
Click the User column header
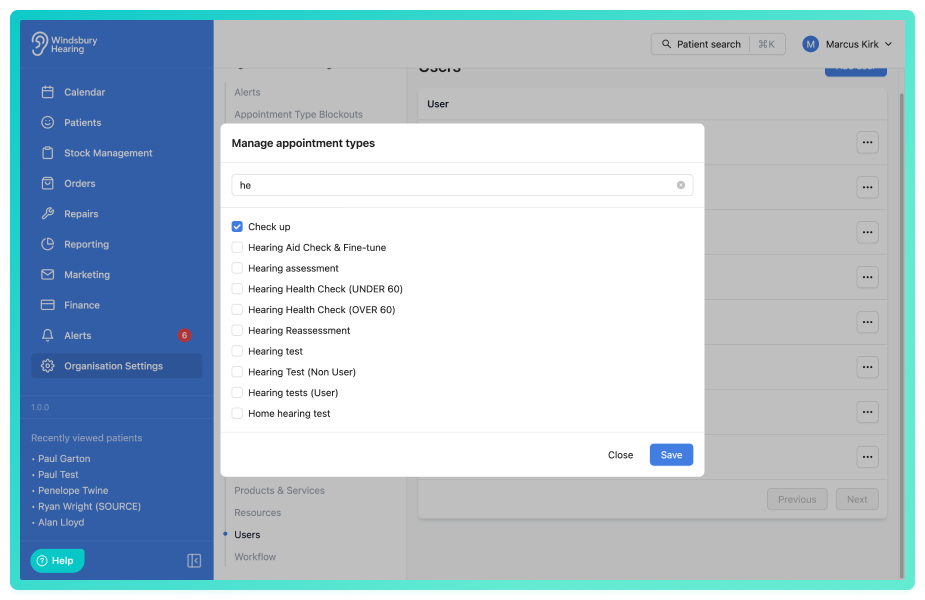pos(438,104)
